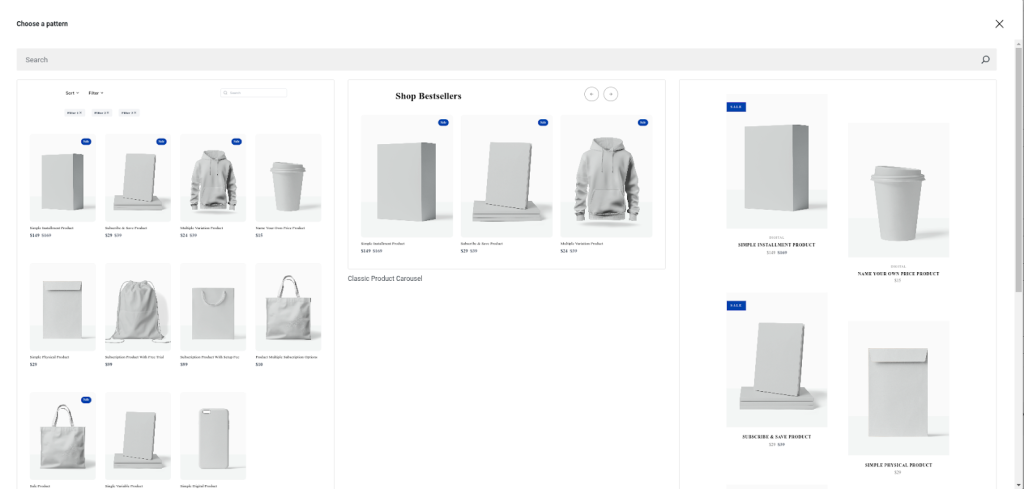The image size is (1024, 489).
Task: Click the coffee cup image in first pattern
Action: pos(288,178)
